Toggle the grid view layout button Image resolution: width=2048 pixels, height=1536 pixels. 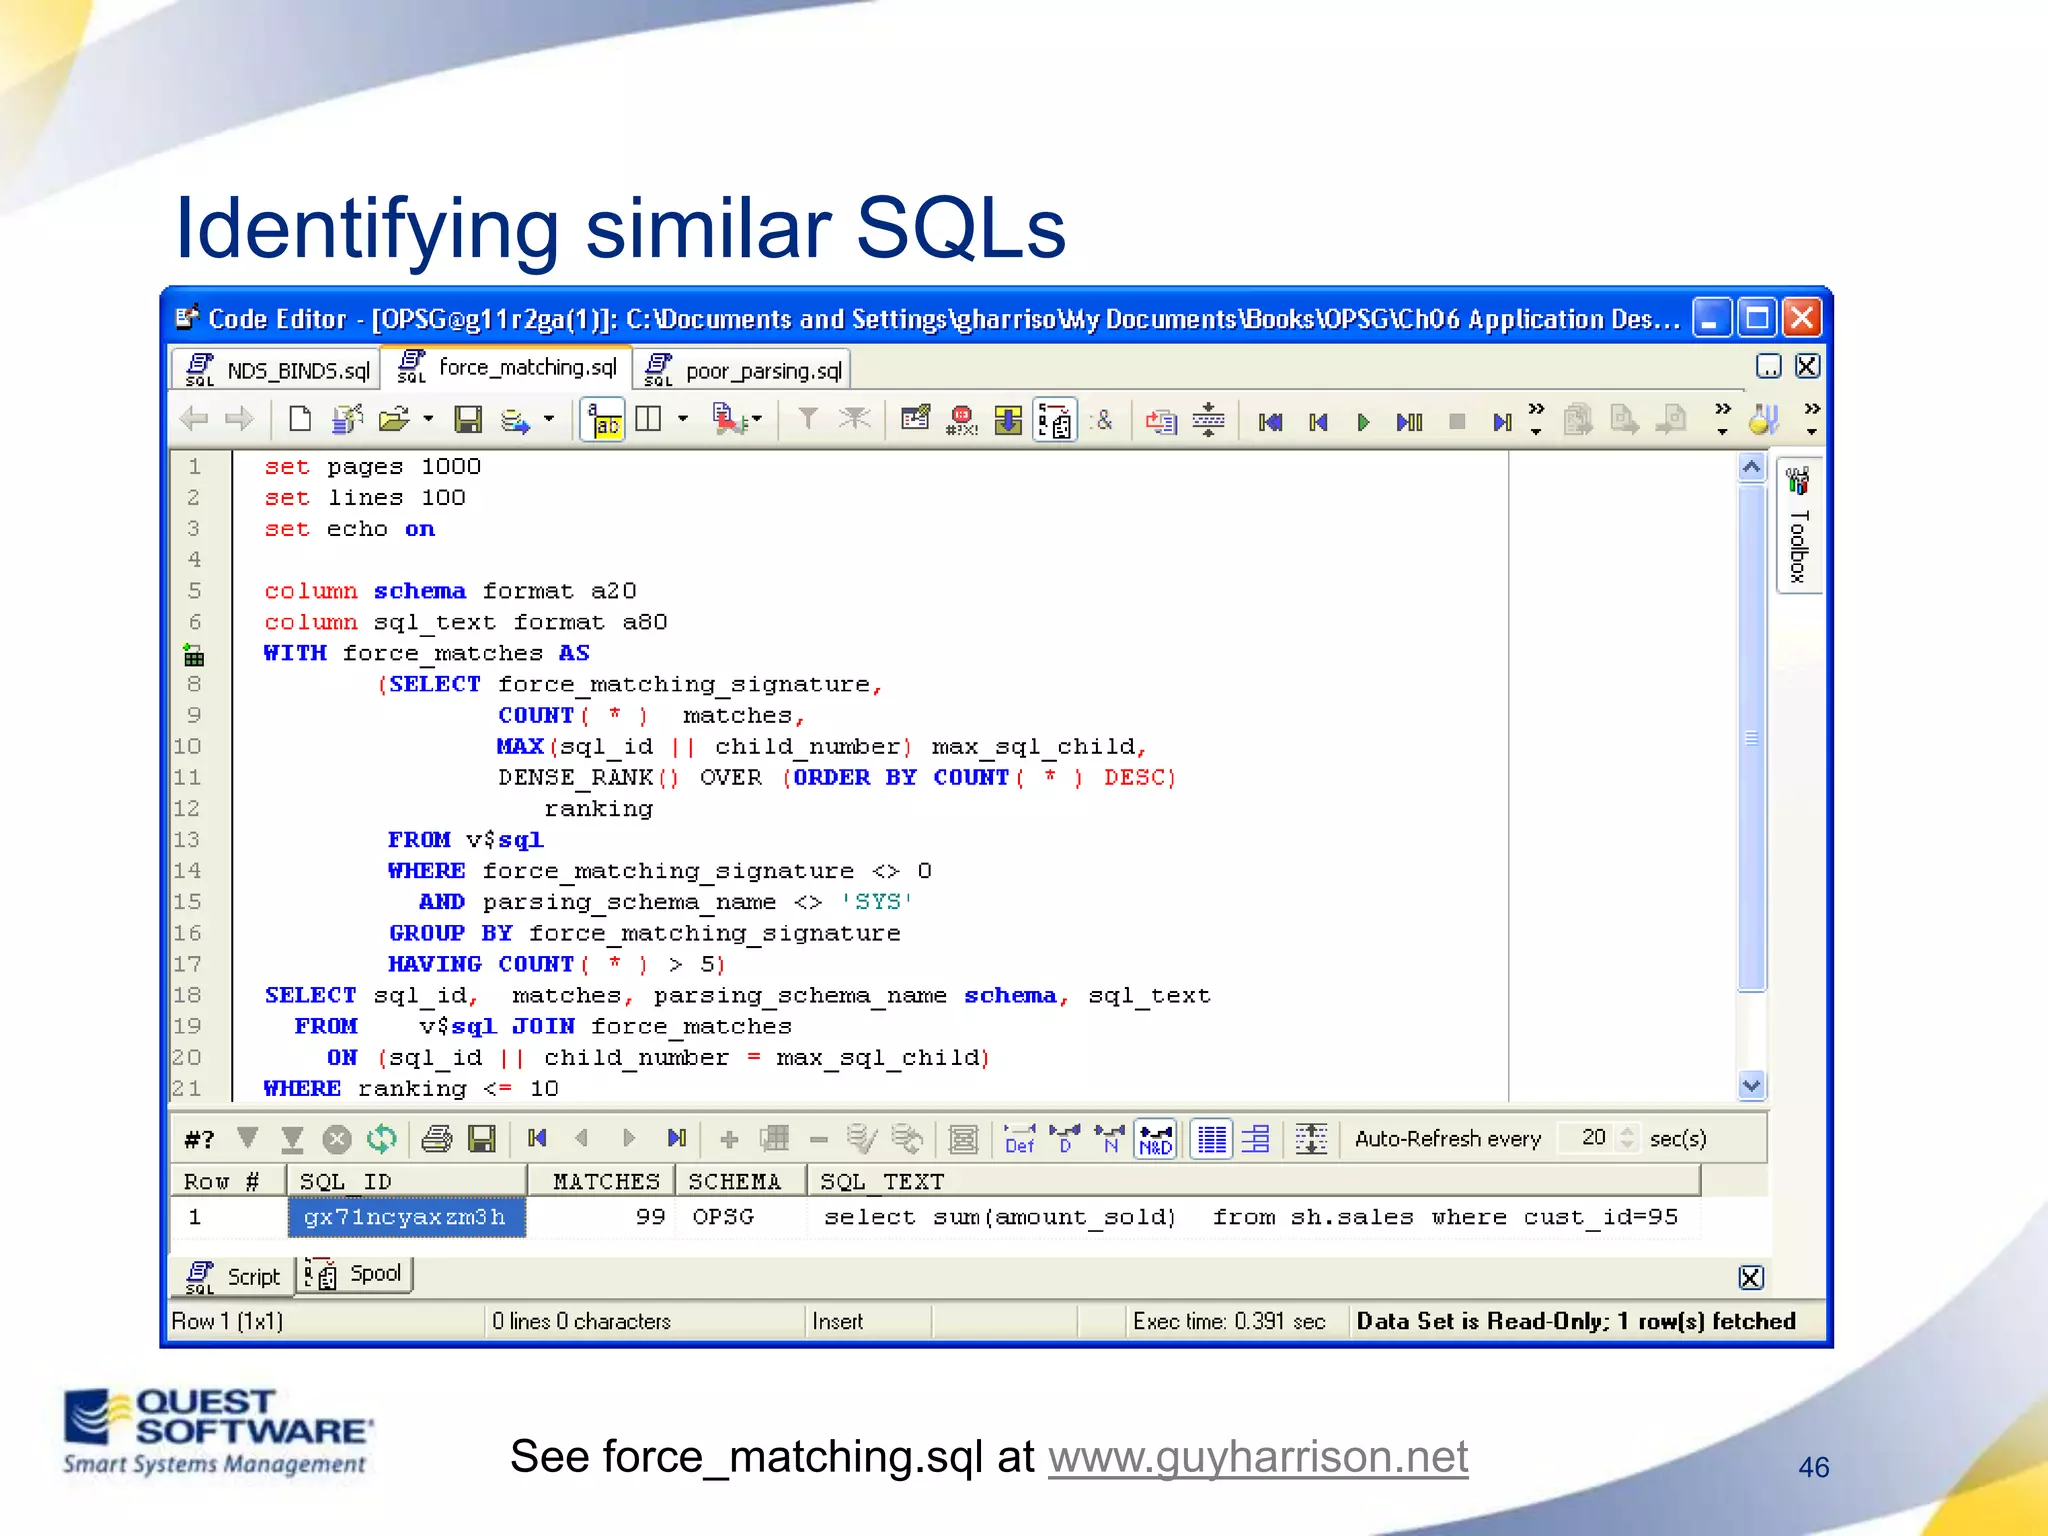coord(1212,1139)
